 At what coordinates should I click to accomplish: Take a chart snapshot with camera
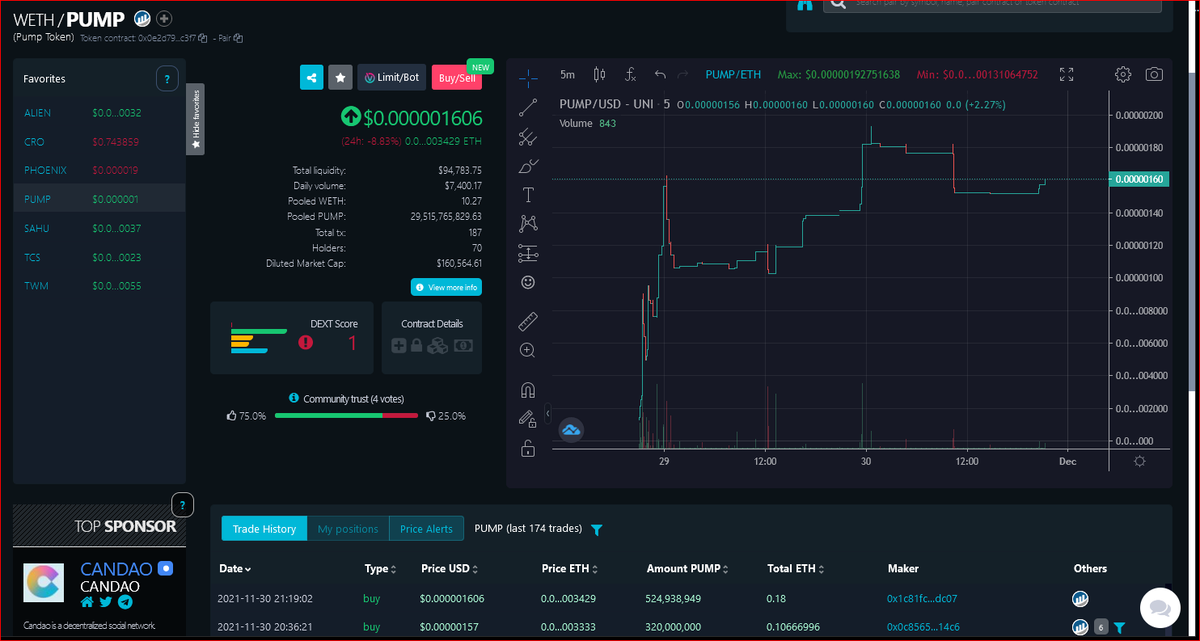[x=1154, y=74]
